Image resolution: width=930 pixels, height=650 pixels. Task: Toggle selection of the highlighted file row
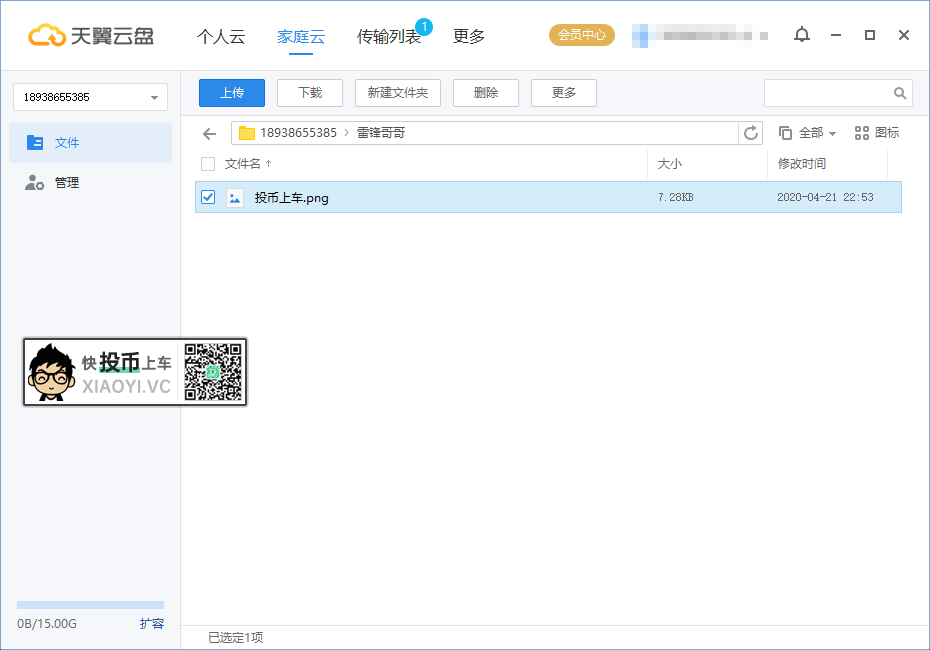450,197
